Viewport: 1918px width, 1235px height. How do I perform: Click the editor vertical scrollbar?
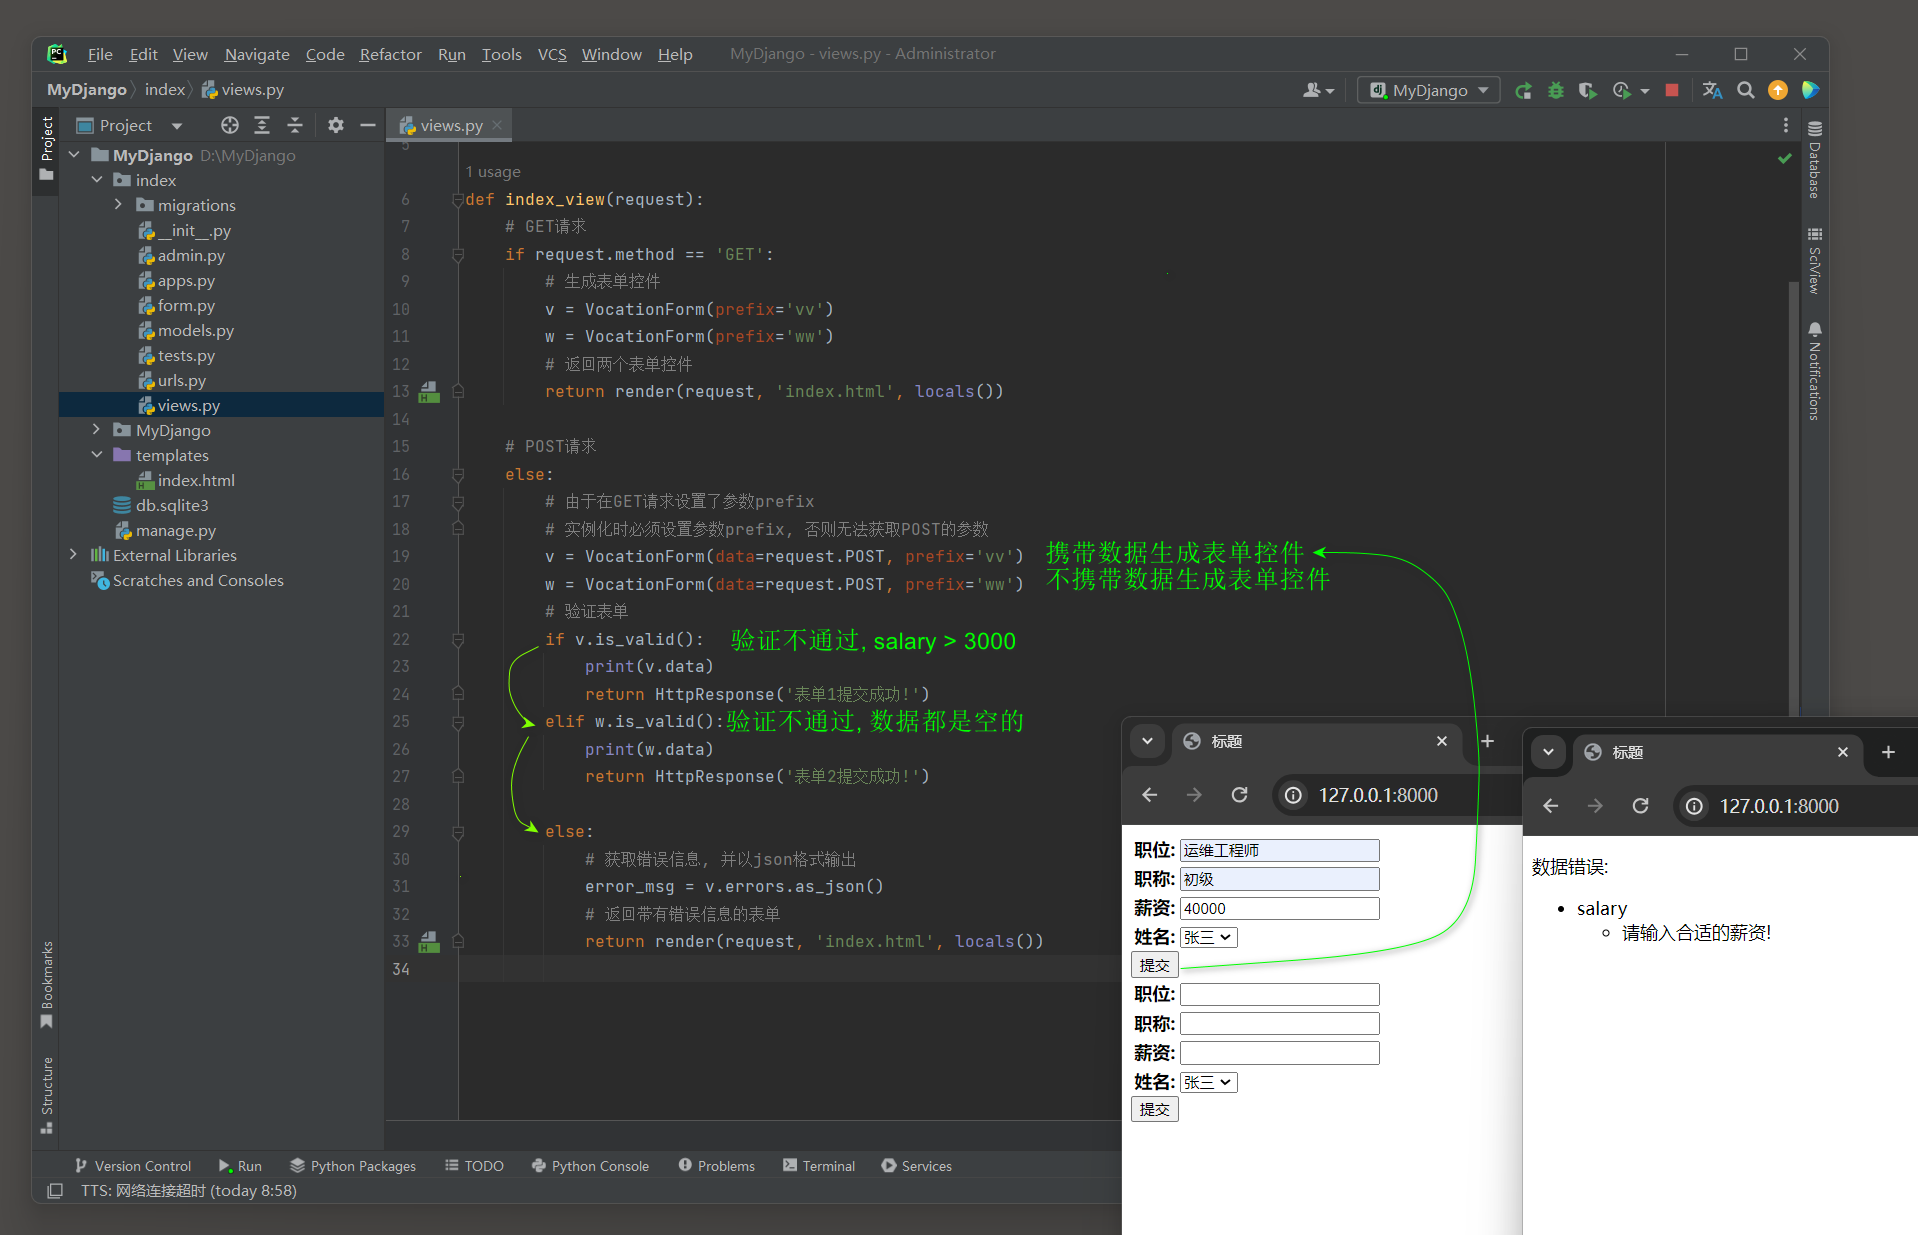[x=1794, y=500]
